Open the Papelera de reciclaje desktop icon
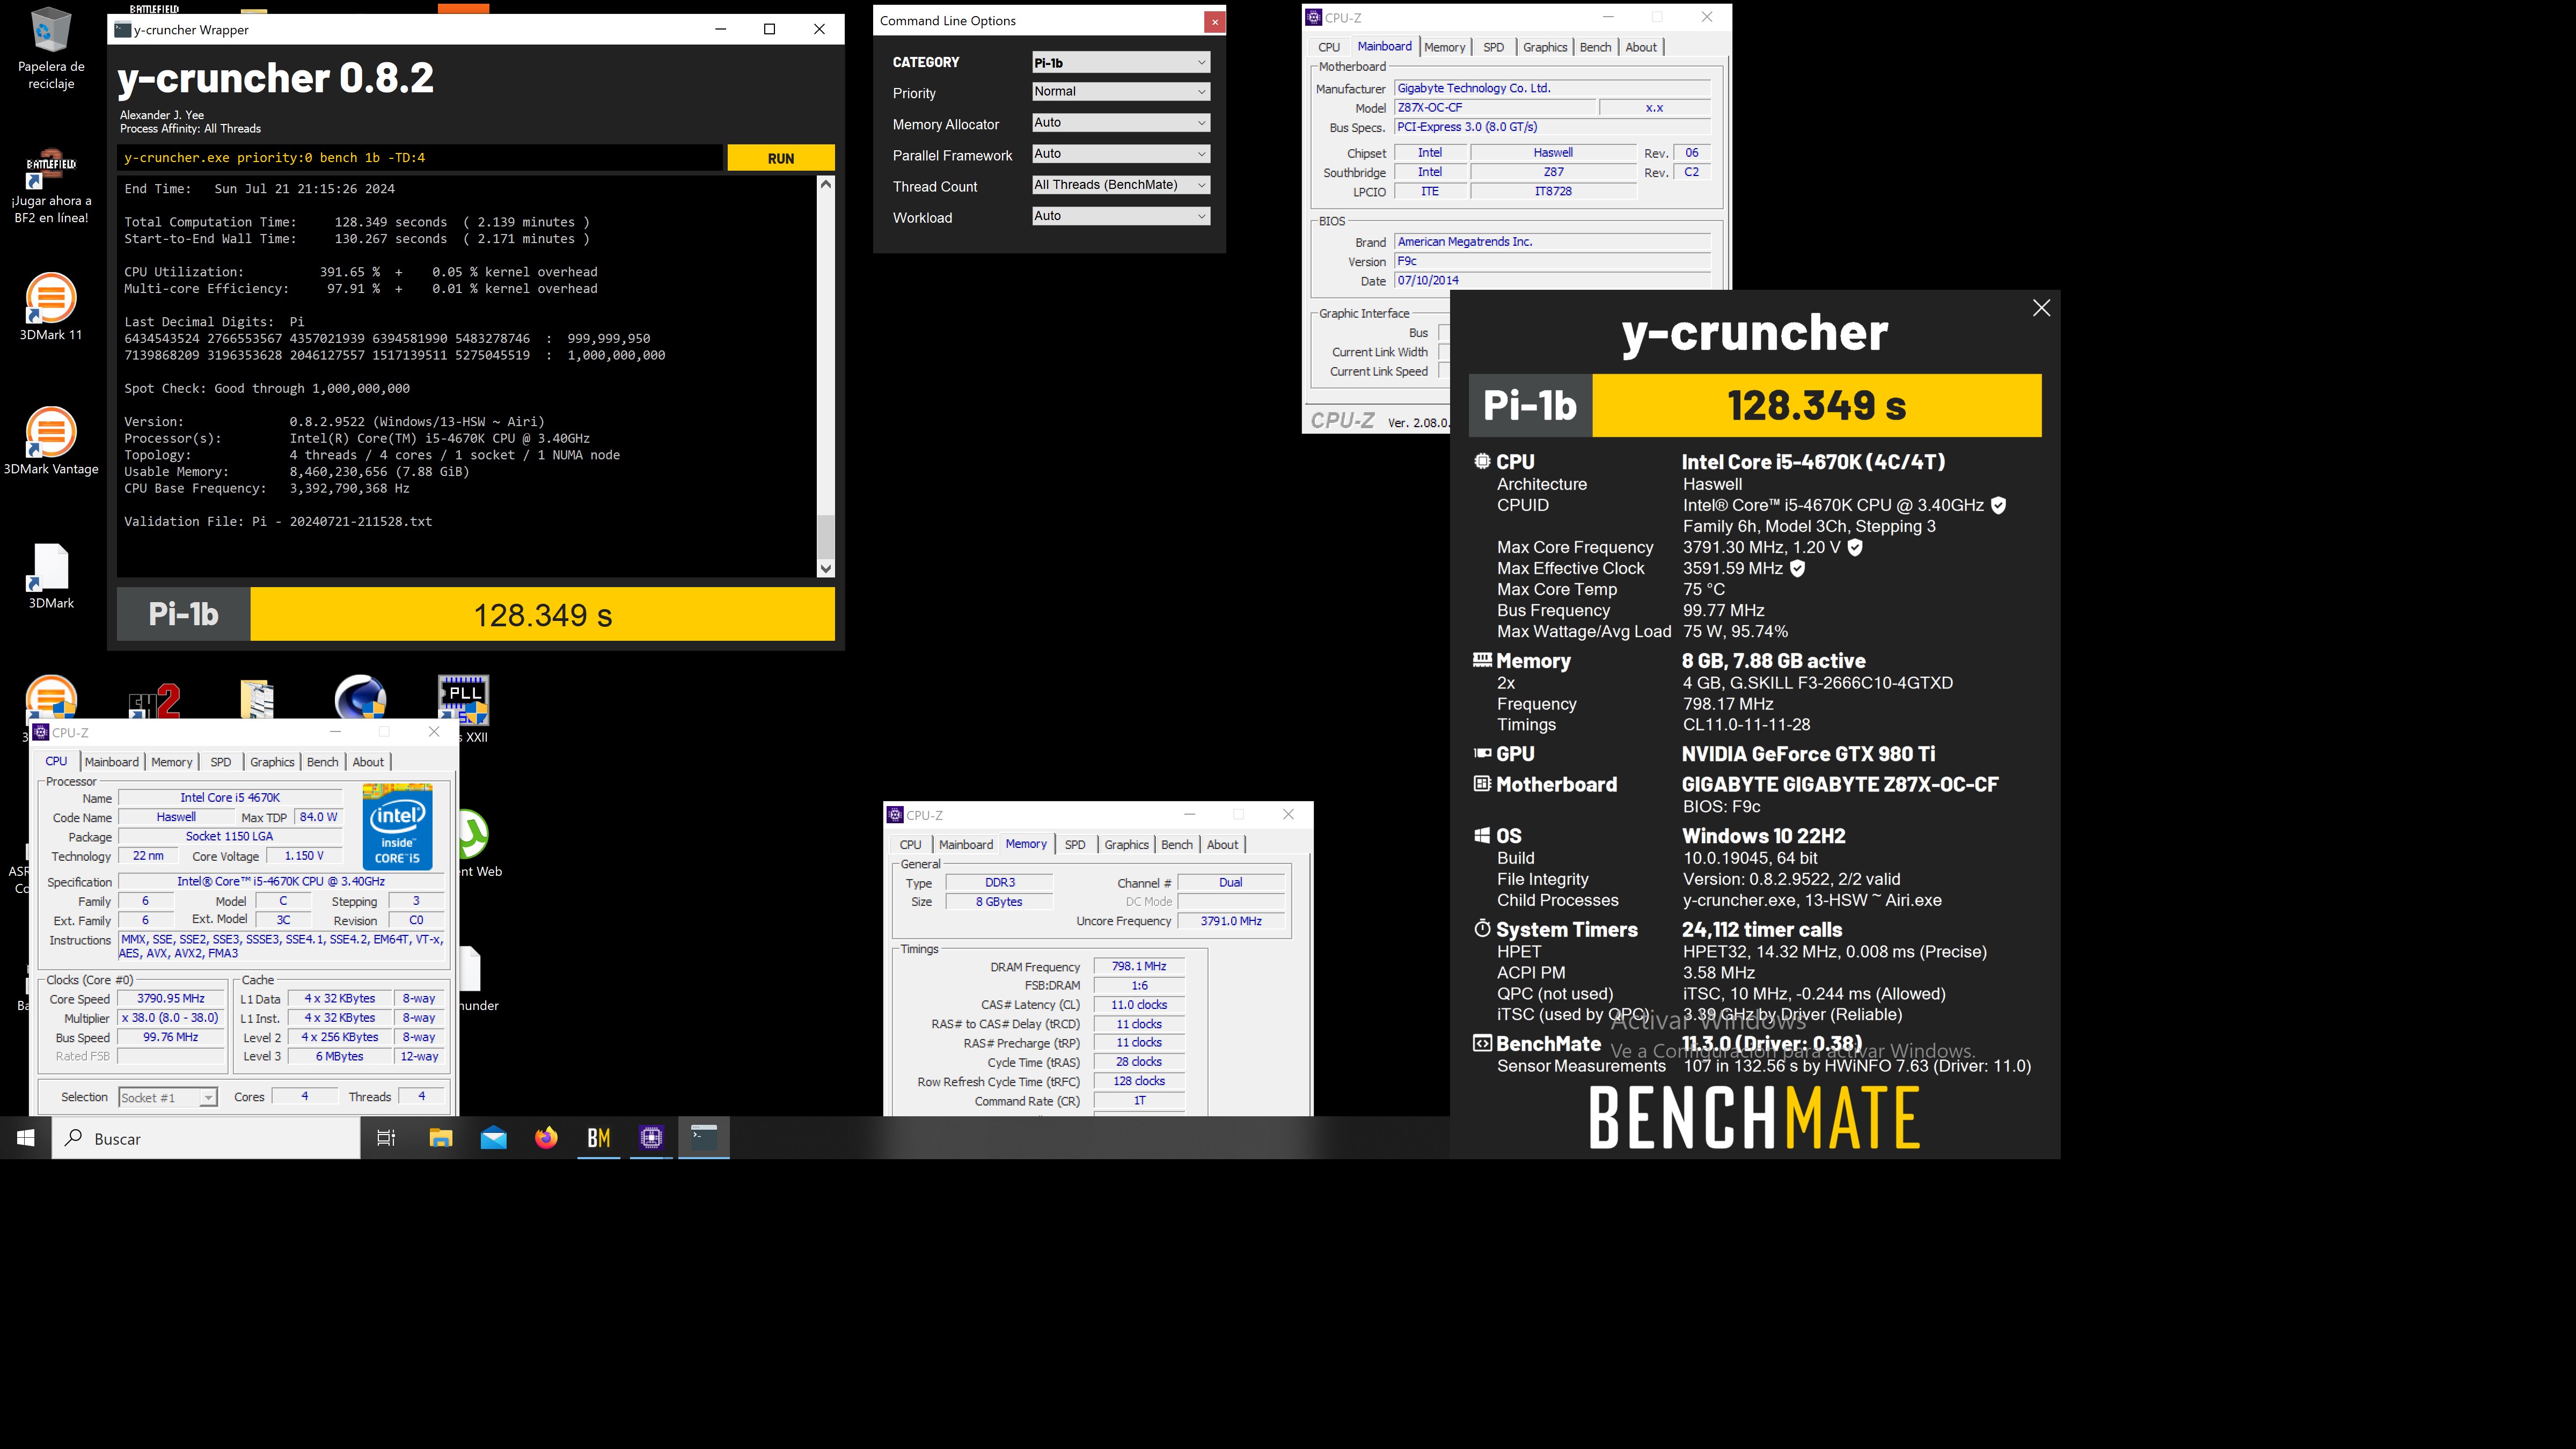 tap(51, 48)
